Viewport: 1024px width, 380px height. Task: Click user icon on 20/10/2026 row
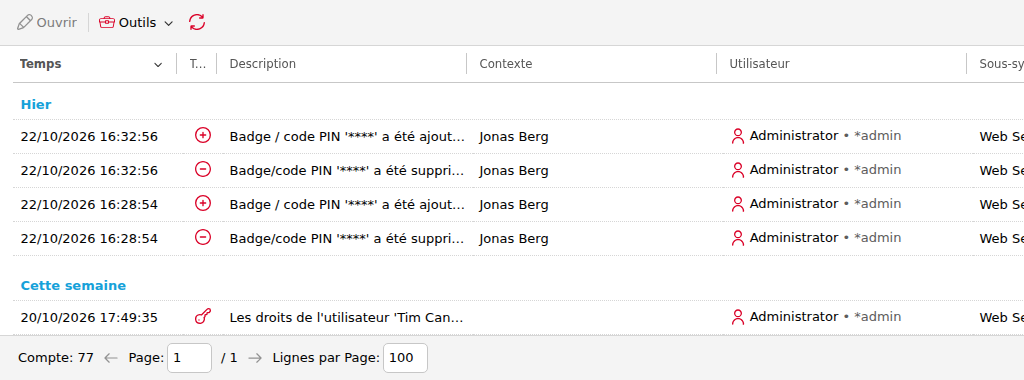point(738,317)
